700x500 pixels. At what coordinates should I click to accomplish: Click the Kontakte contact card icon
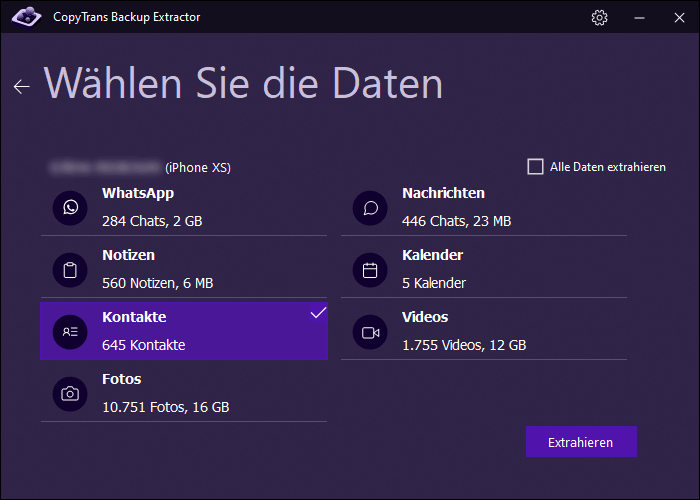(70, 332)
